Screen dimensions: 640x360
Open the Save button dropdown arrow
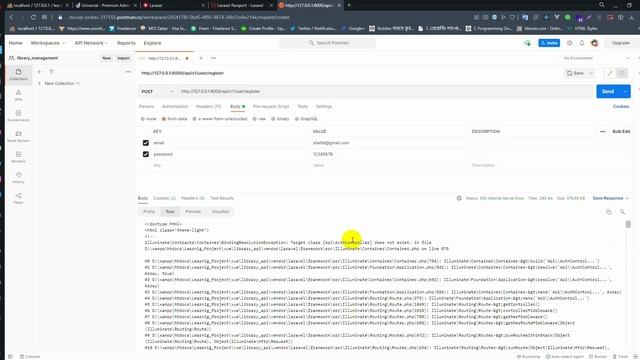tap(591, 73)
